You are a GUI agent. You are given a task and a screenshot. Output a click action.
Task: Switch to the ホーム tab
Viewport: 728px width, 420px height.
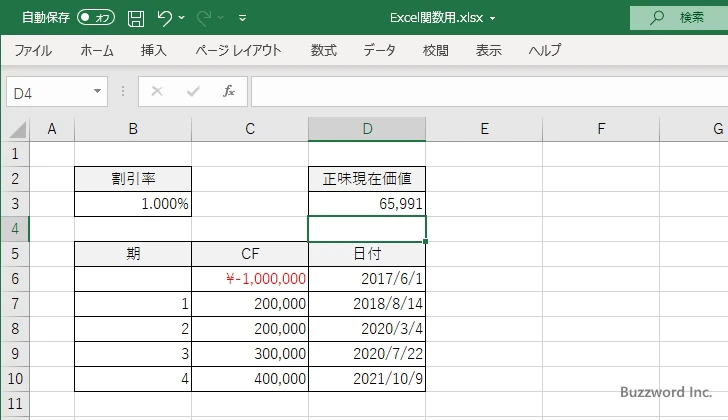tap(97, 50)
